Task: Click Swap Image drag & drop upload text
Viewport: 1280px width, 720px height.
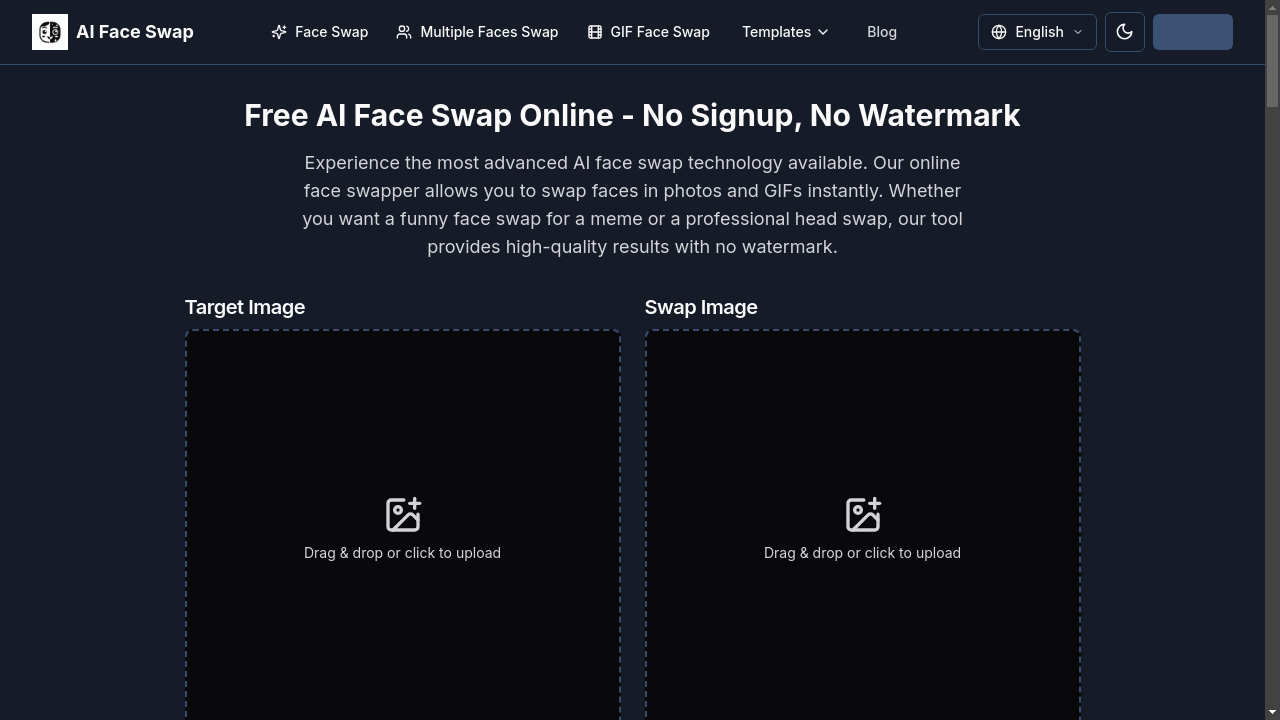Action: (x=862, y=553)
